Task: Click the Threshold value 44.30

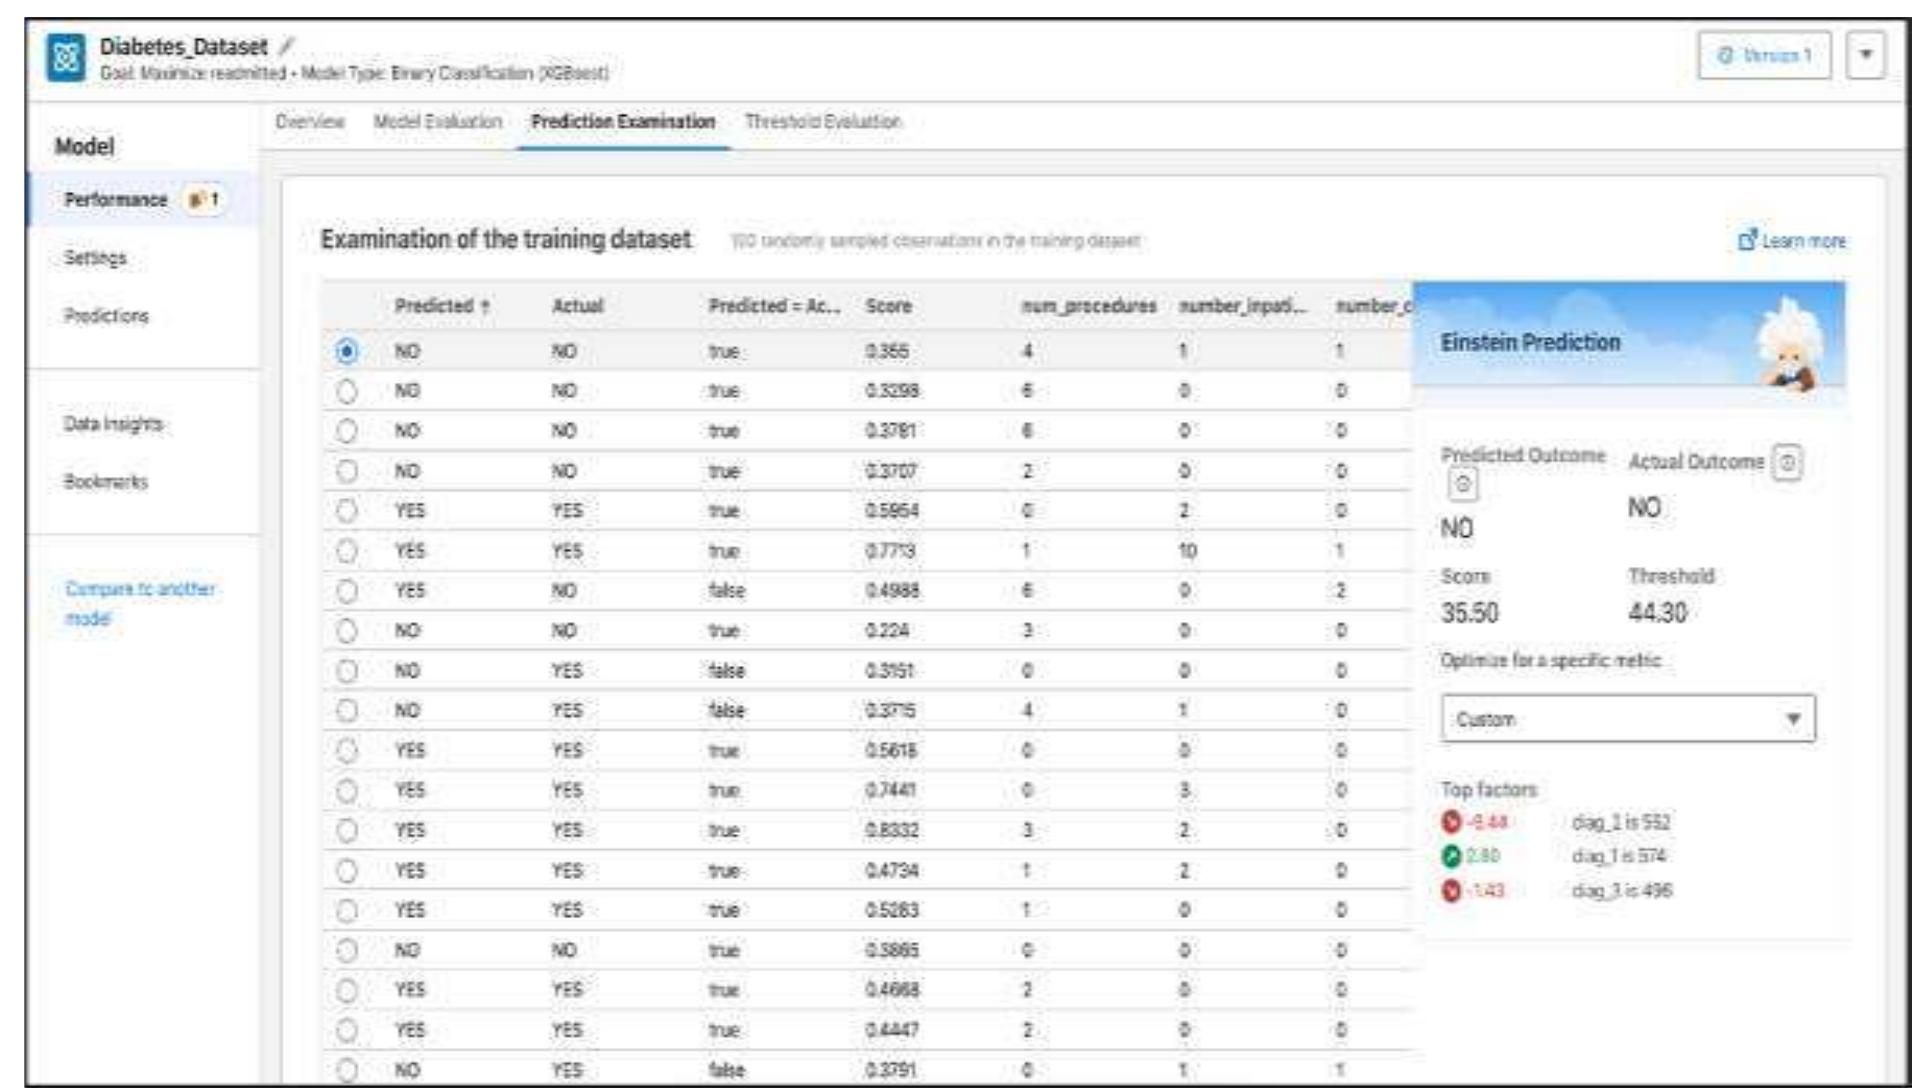Action: click(1657, 612)
